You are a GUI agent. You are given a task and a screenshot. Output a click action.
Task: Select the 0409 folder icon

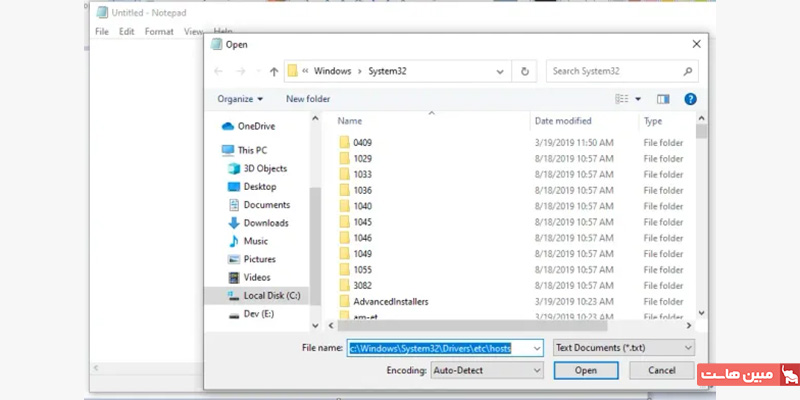(345, 142)
